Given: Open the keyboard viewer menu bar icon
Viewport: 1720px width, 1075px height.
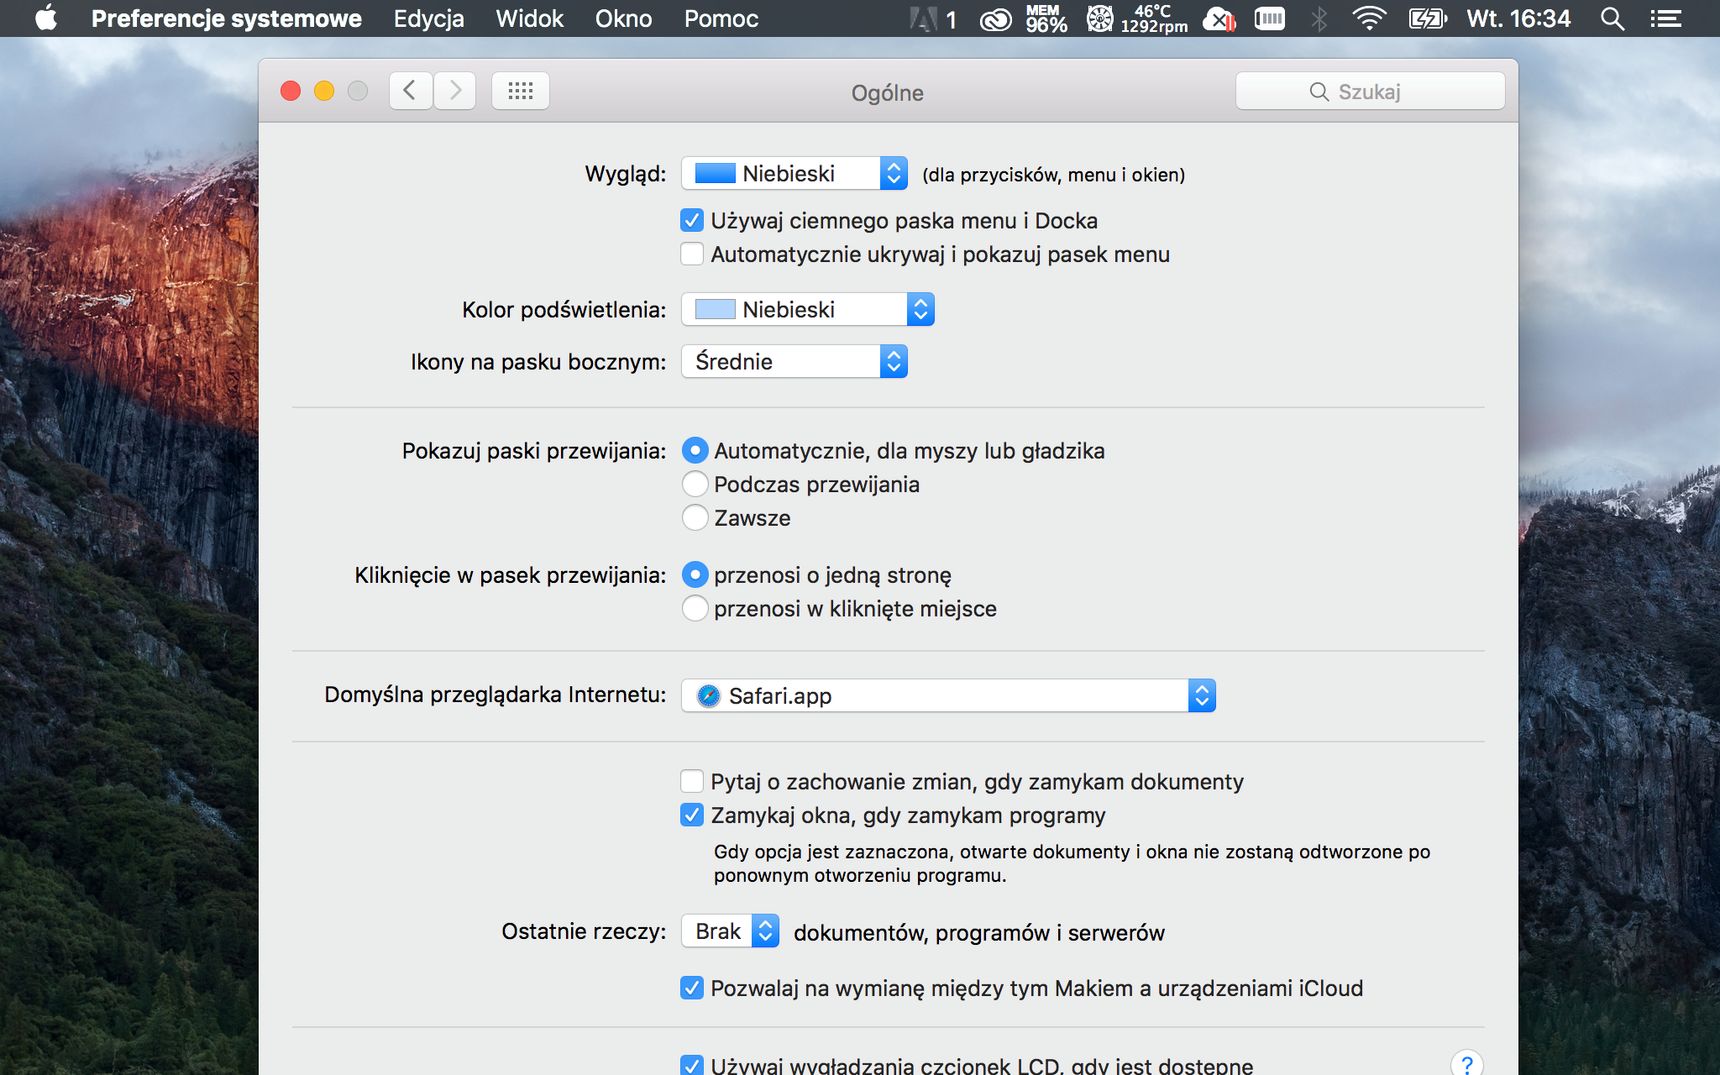Looking at the screenshot, I should (1269, 19).
